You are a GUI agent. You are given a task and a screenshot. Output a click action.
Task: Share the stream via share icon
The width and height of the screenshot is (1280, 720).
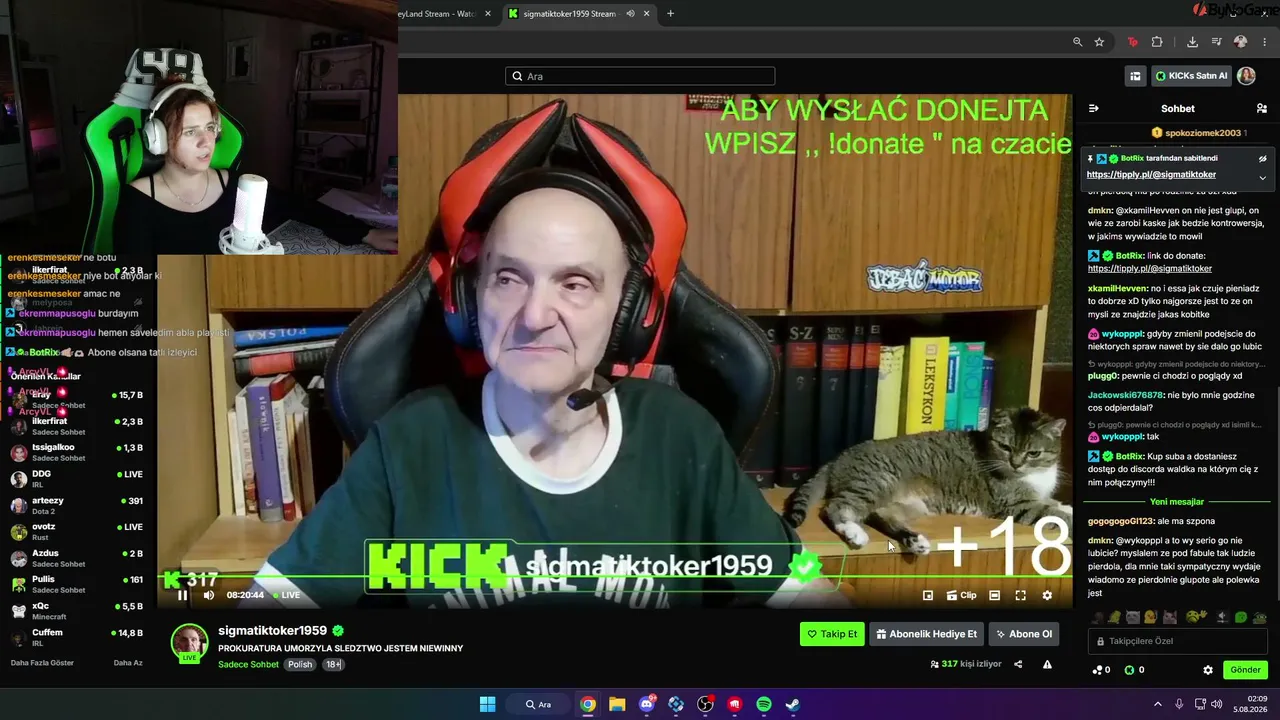click(1018, 664)
